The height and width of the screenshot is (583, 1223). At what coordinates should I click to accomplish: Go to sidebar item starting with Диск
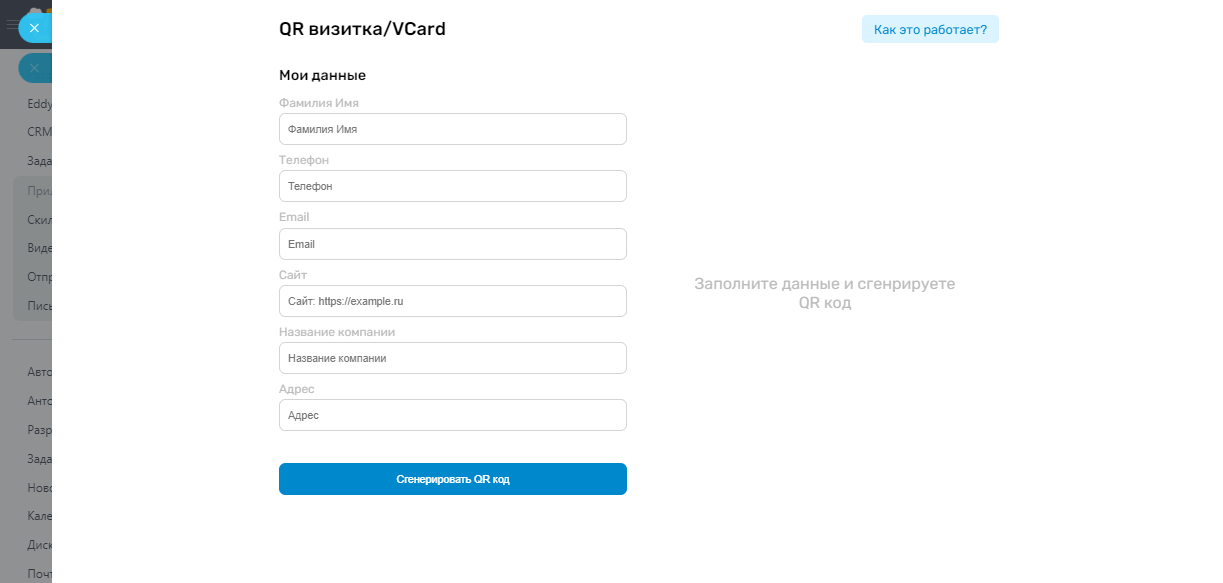pos(39,546)
